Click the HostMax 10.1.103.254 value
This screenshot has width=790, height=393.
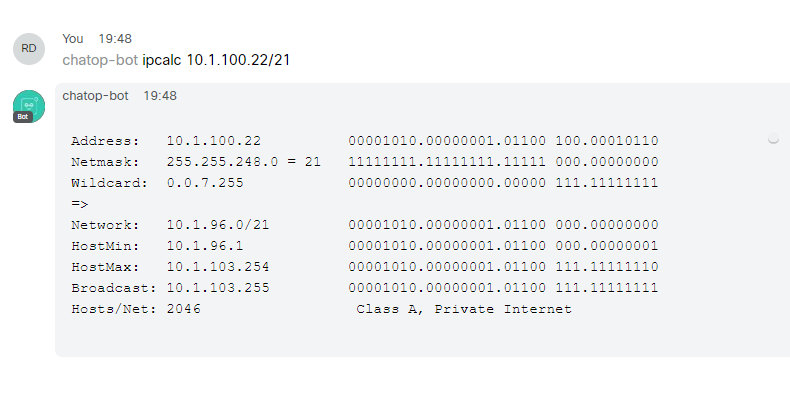point(218,267)
